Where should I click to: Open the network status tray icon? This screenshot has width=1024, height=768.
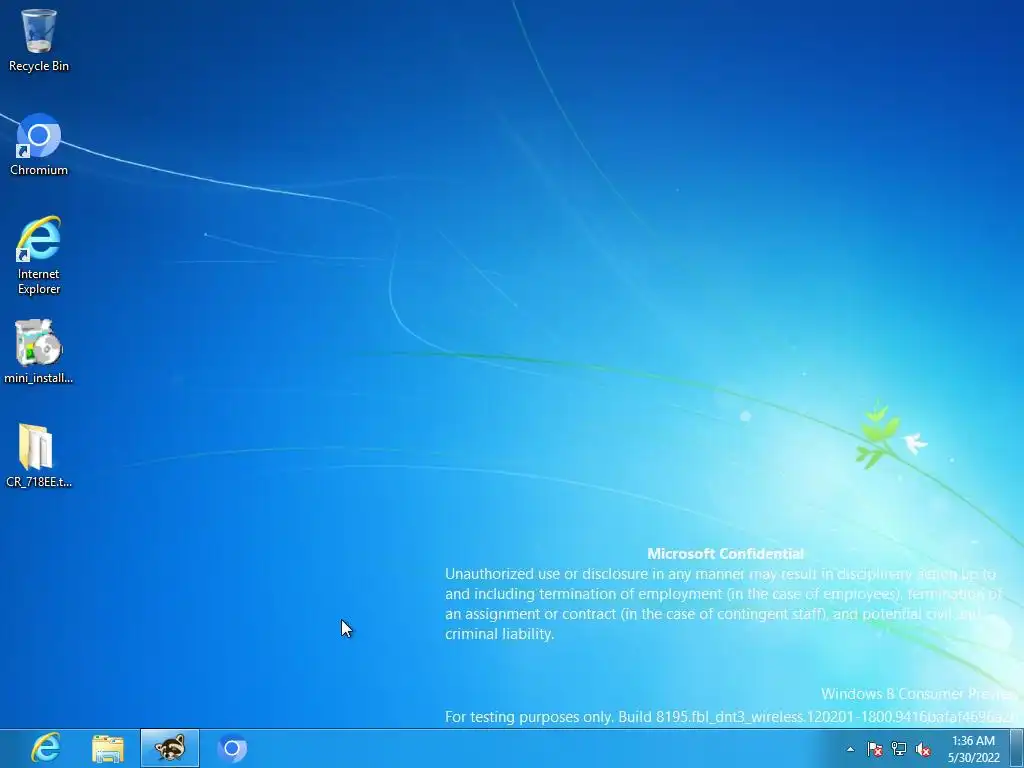tap(899, 749)
